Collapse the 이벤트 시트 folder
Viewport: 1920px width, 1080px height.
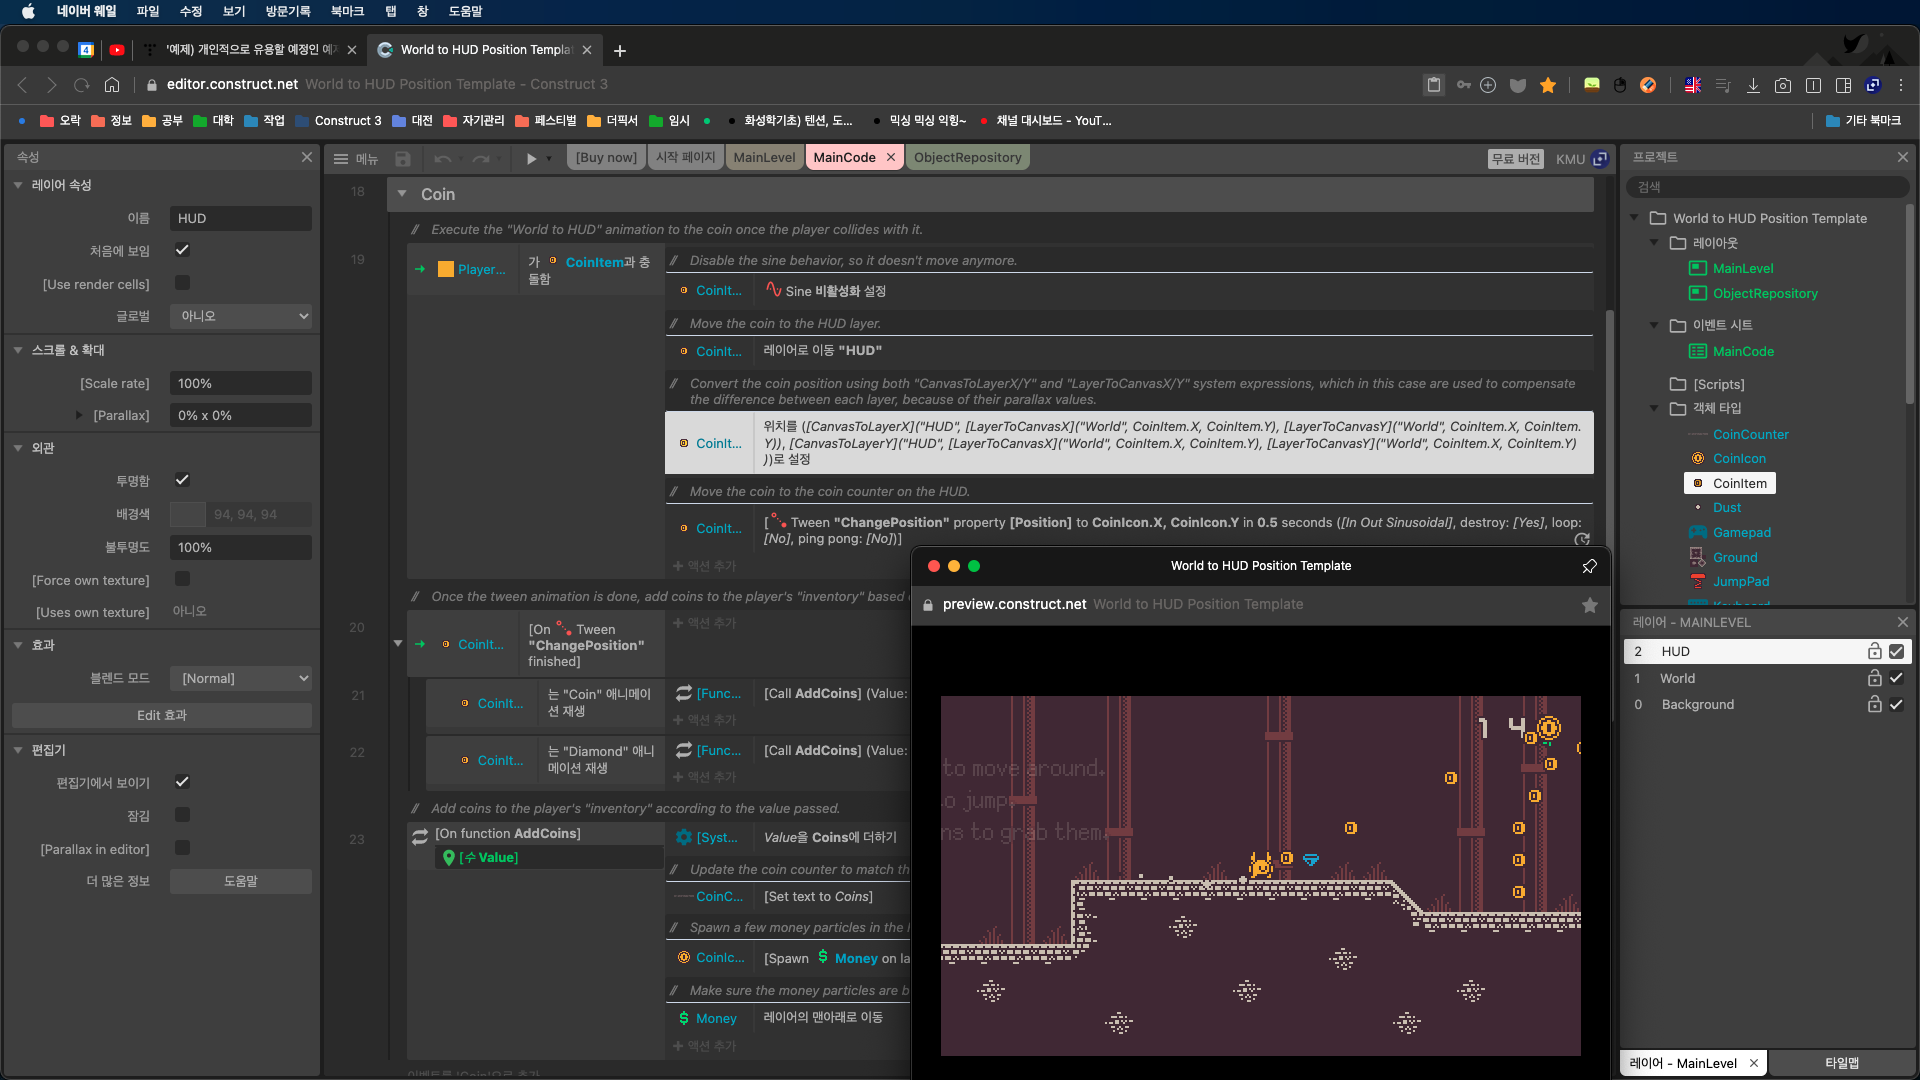click(1654, 325)
